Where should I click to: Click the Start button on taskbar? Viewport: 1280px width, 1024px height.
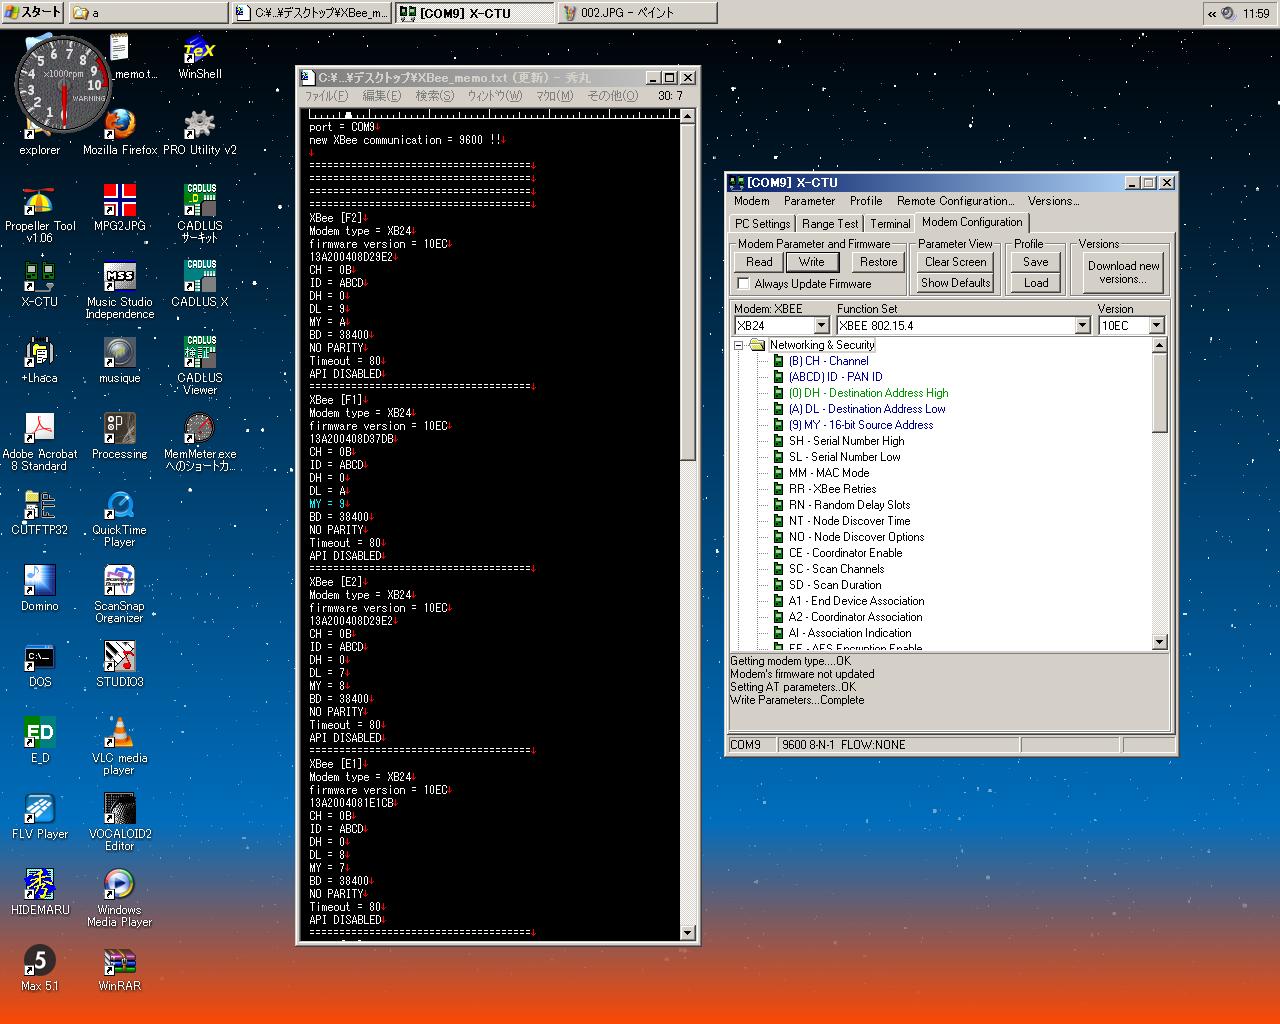tap(33, 13)
